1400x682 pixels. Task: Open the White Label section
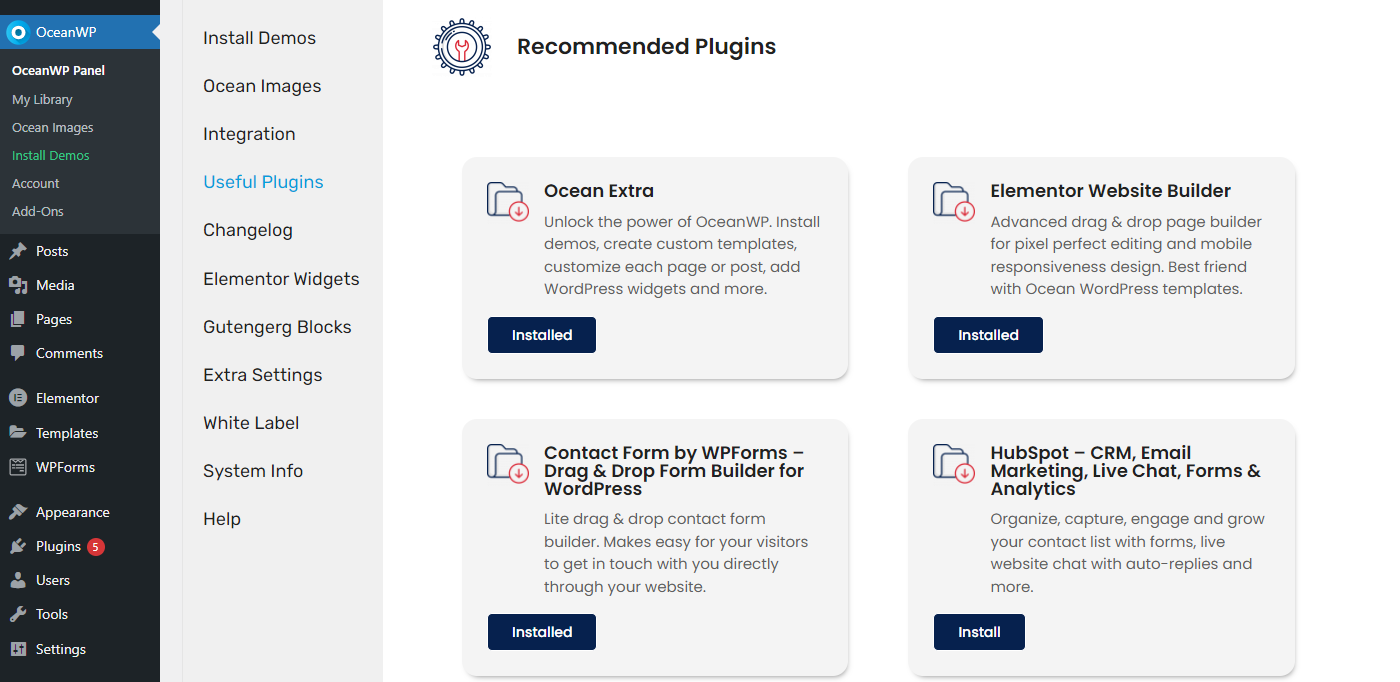tap(251, 423)
